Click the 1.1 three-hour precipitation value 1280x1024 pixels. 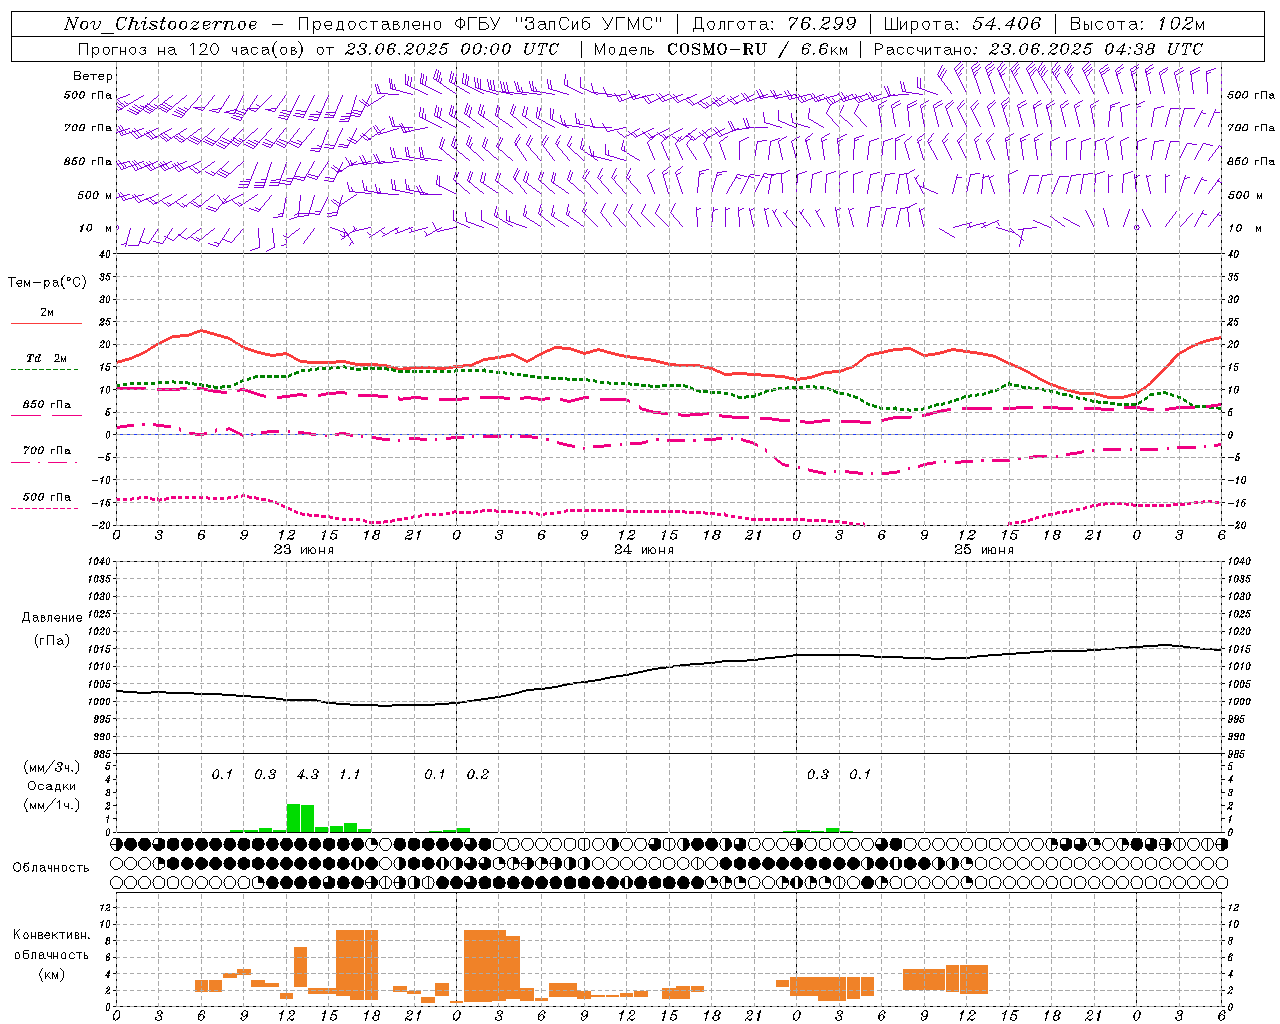(349, 775)
